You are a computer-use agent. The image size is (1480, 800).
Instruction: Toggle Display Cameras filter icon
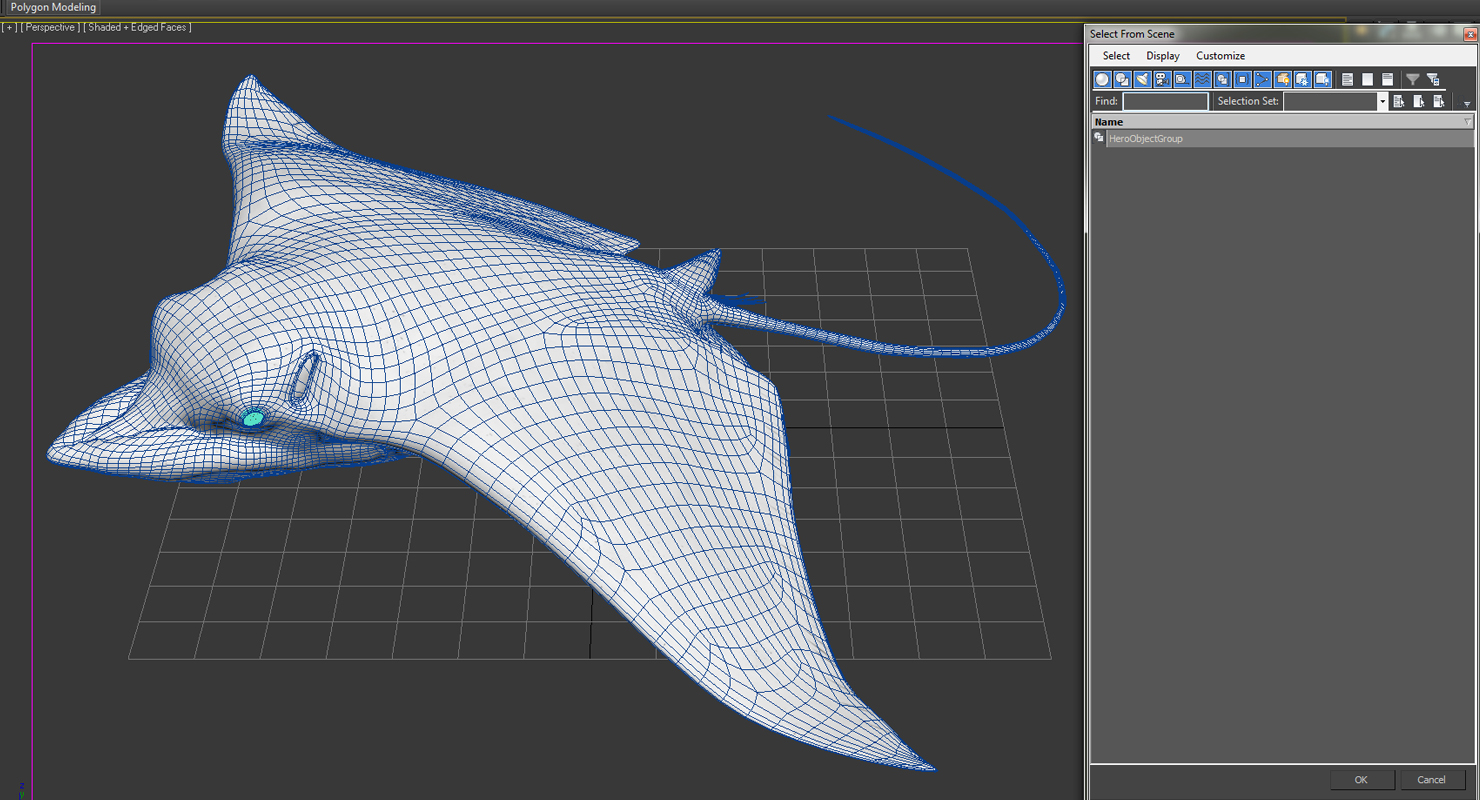coord(1162,79)
